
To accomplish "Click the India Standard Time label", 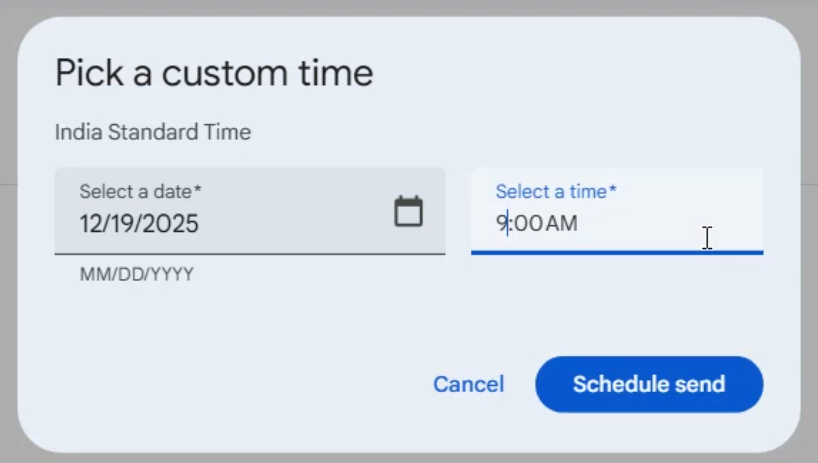I will (x=153, y=132).
